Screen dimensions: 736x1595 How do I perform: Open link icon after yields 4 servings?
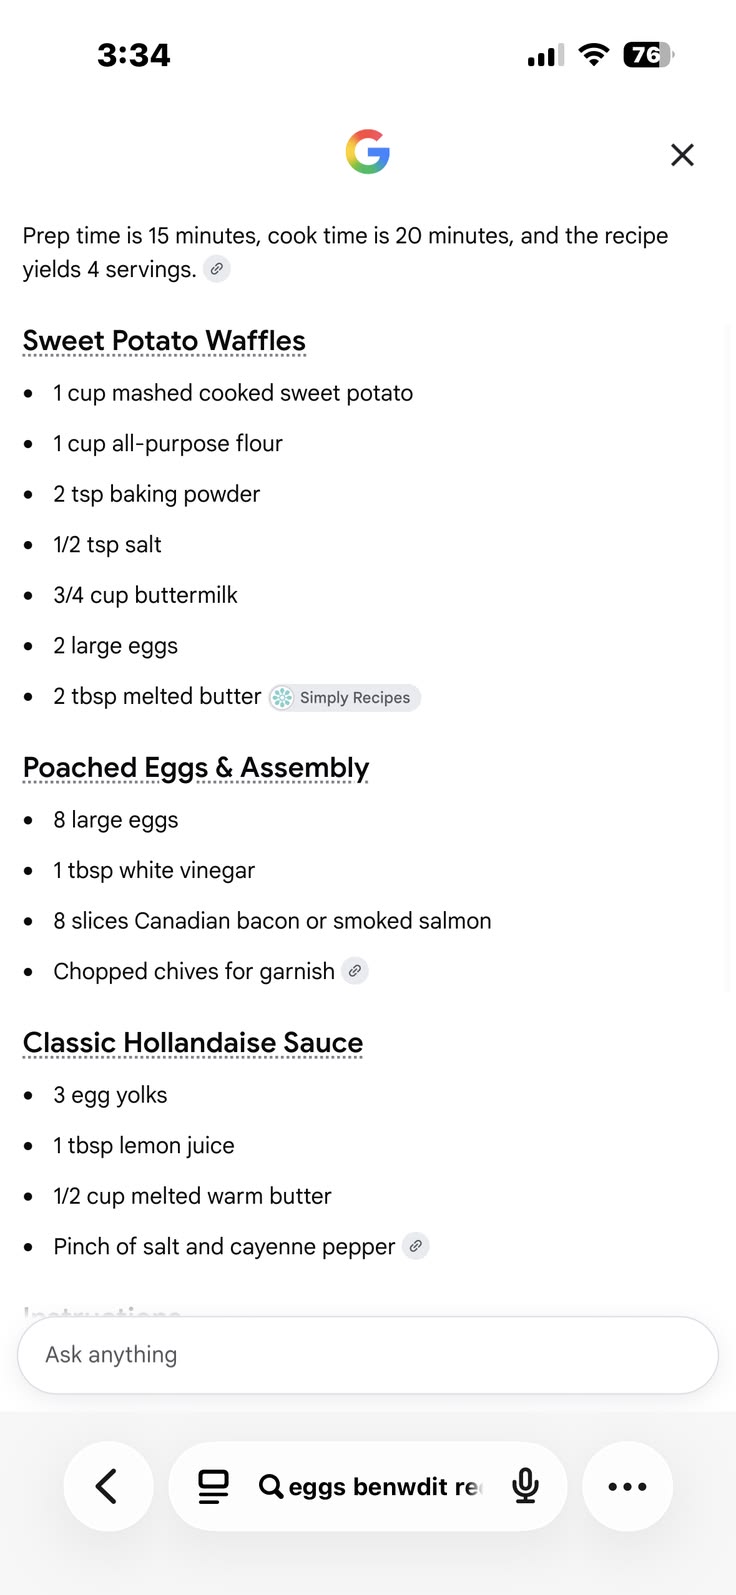pos(217,269)
